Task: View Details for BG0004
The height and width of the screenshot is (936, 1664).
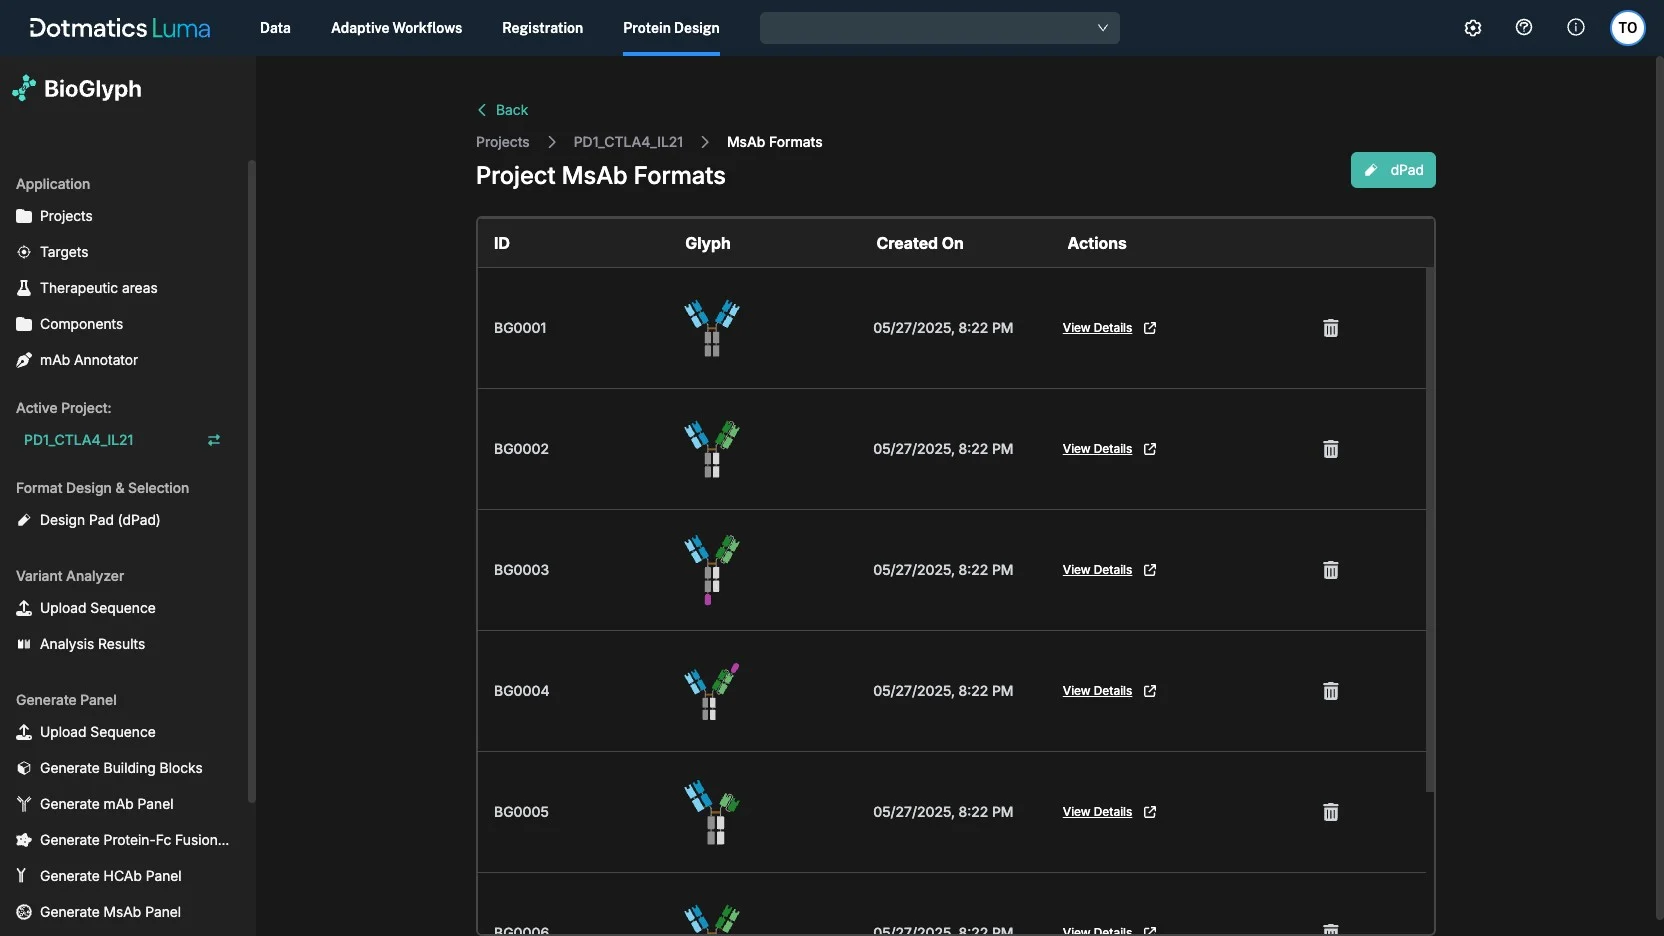Action: pyautogui.click(x=1097, y=691)
